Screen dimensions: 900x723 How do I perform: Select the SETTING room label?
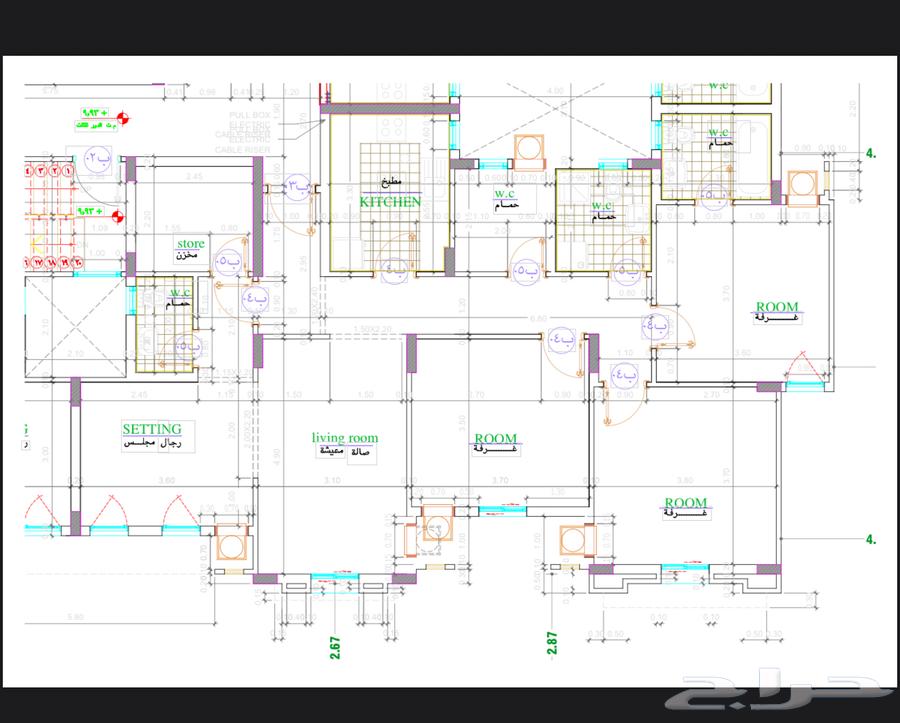point(152,428)
